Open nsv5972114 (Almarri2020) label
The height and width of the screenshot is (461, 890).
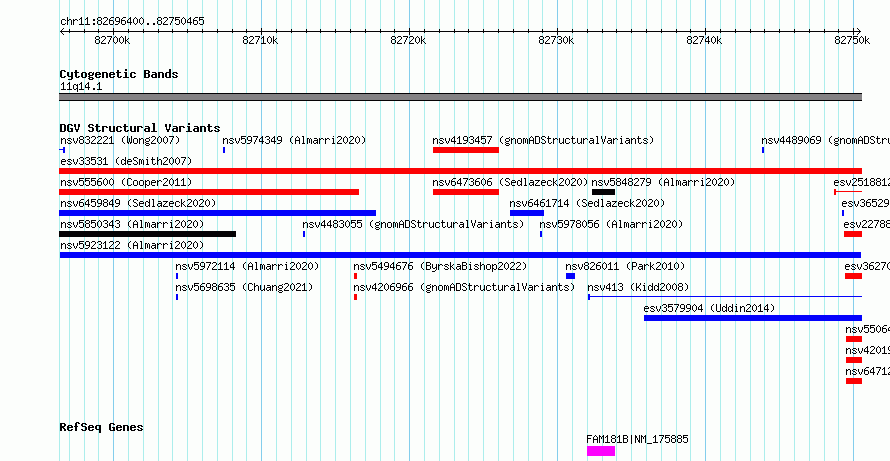247,266
